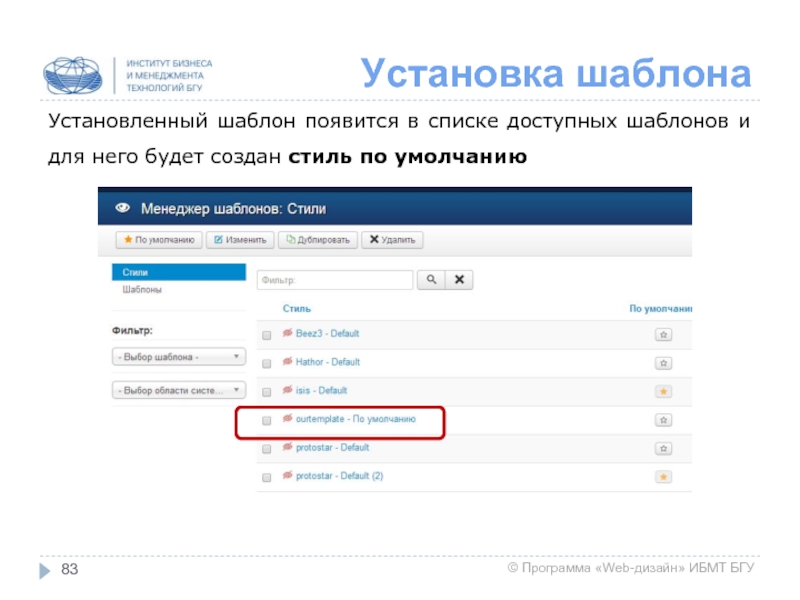Click the preview icon beside protostar - Default (2)
Viewport: 800px width, 600px height.
coord(288,476)
